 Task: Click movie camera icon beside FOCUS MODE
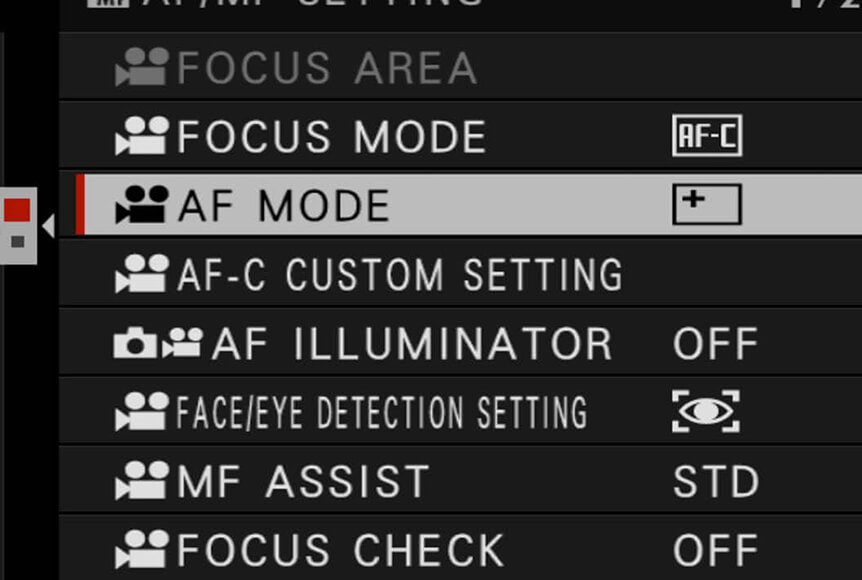[x=142, y=136]
